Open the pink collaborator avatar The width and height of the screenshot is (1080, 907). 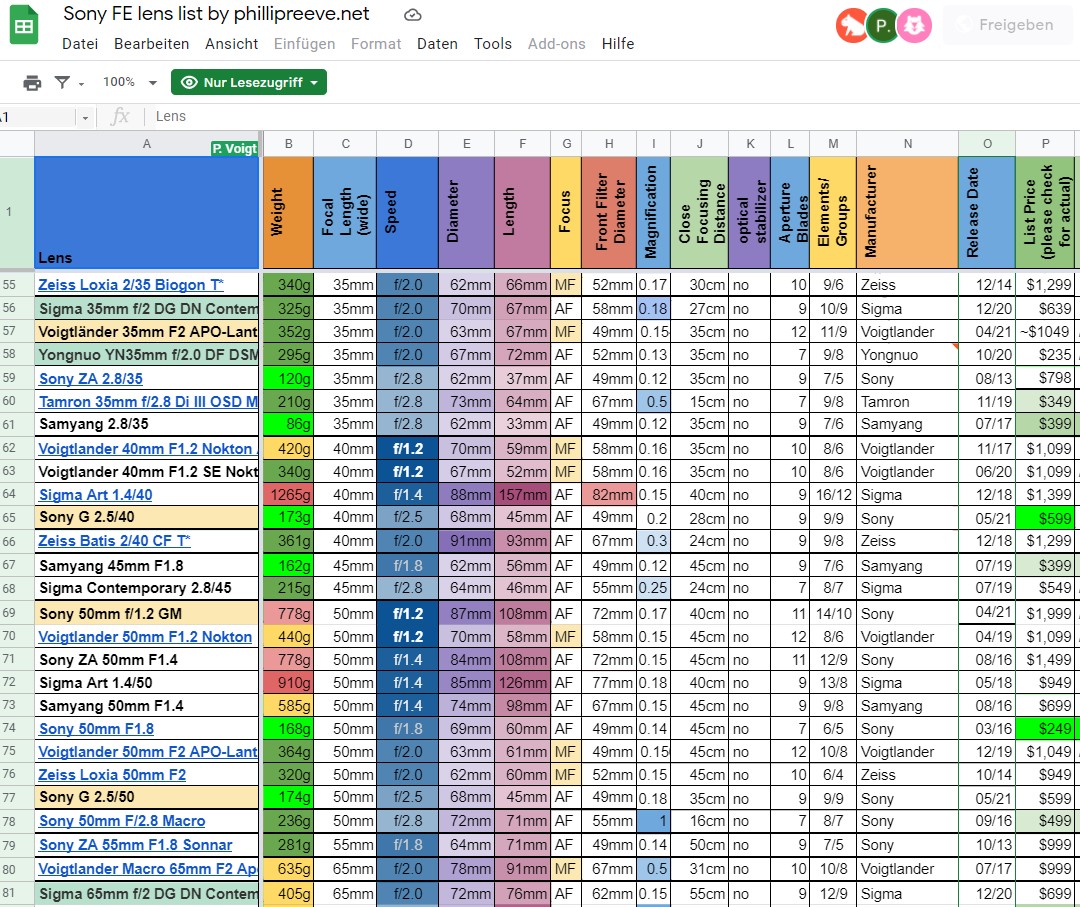point(915,26)
